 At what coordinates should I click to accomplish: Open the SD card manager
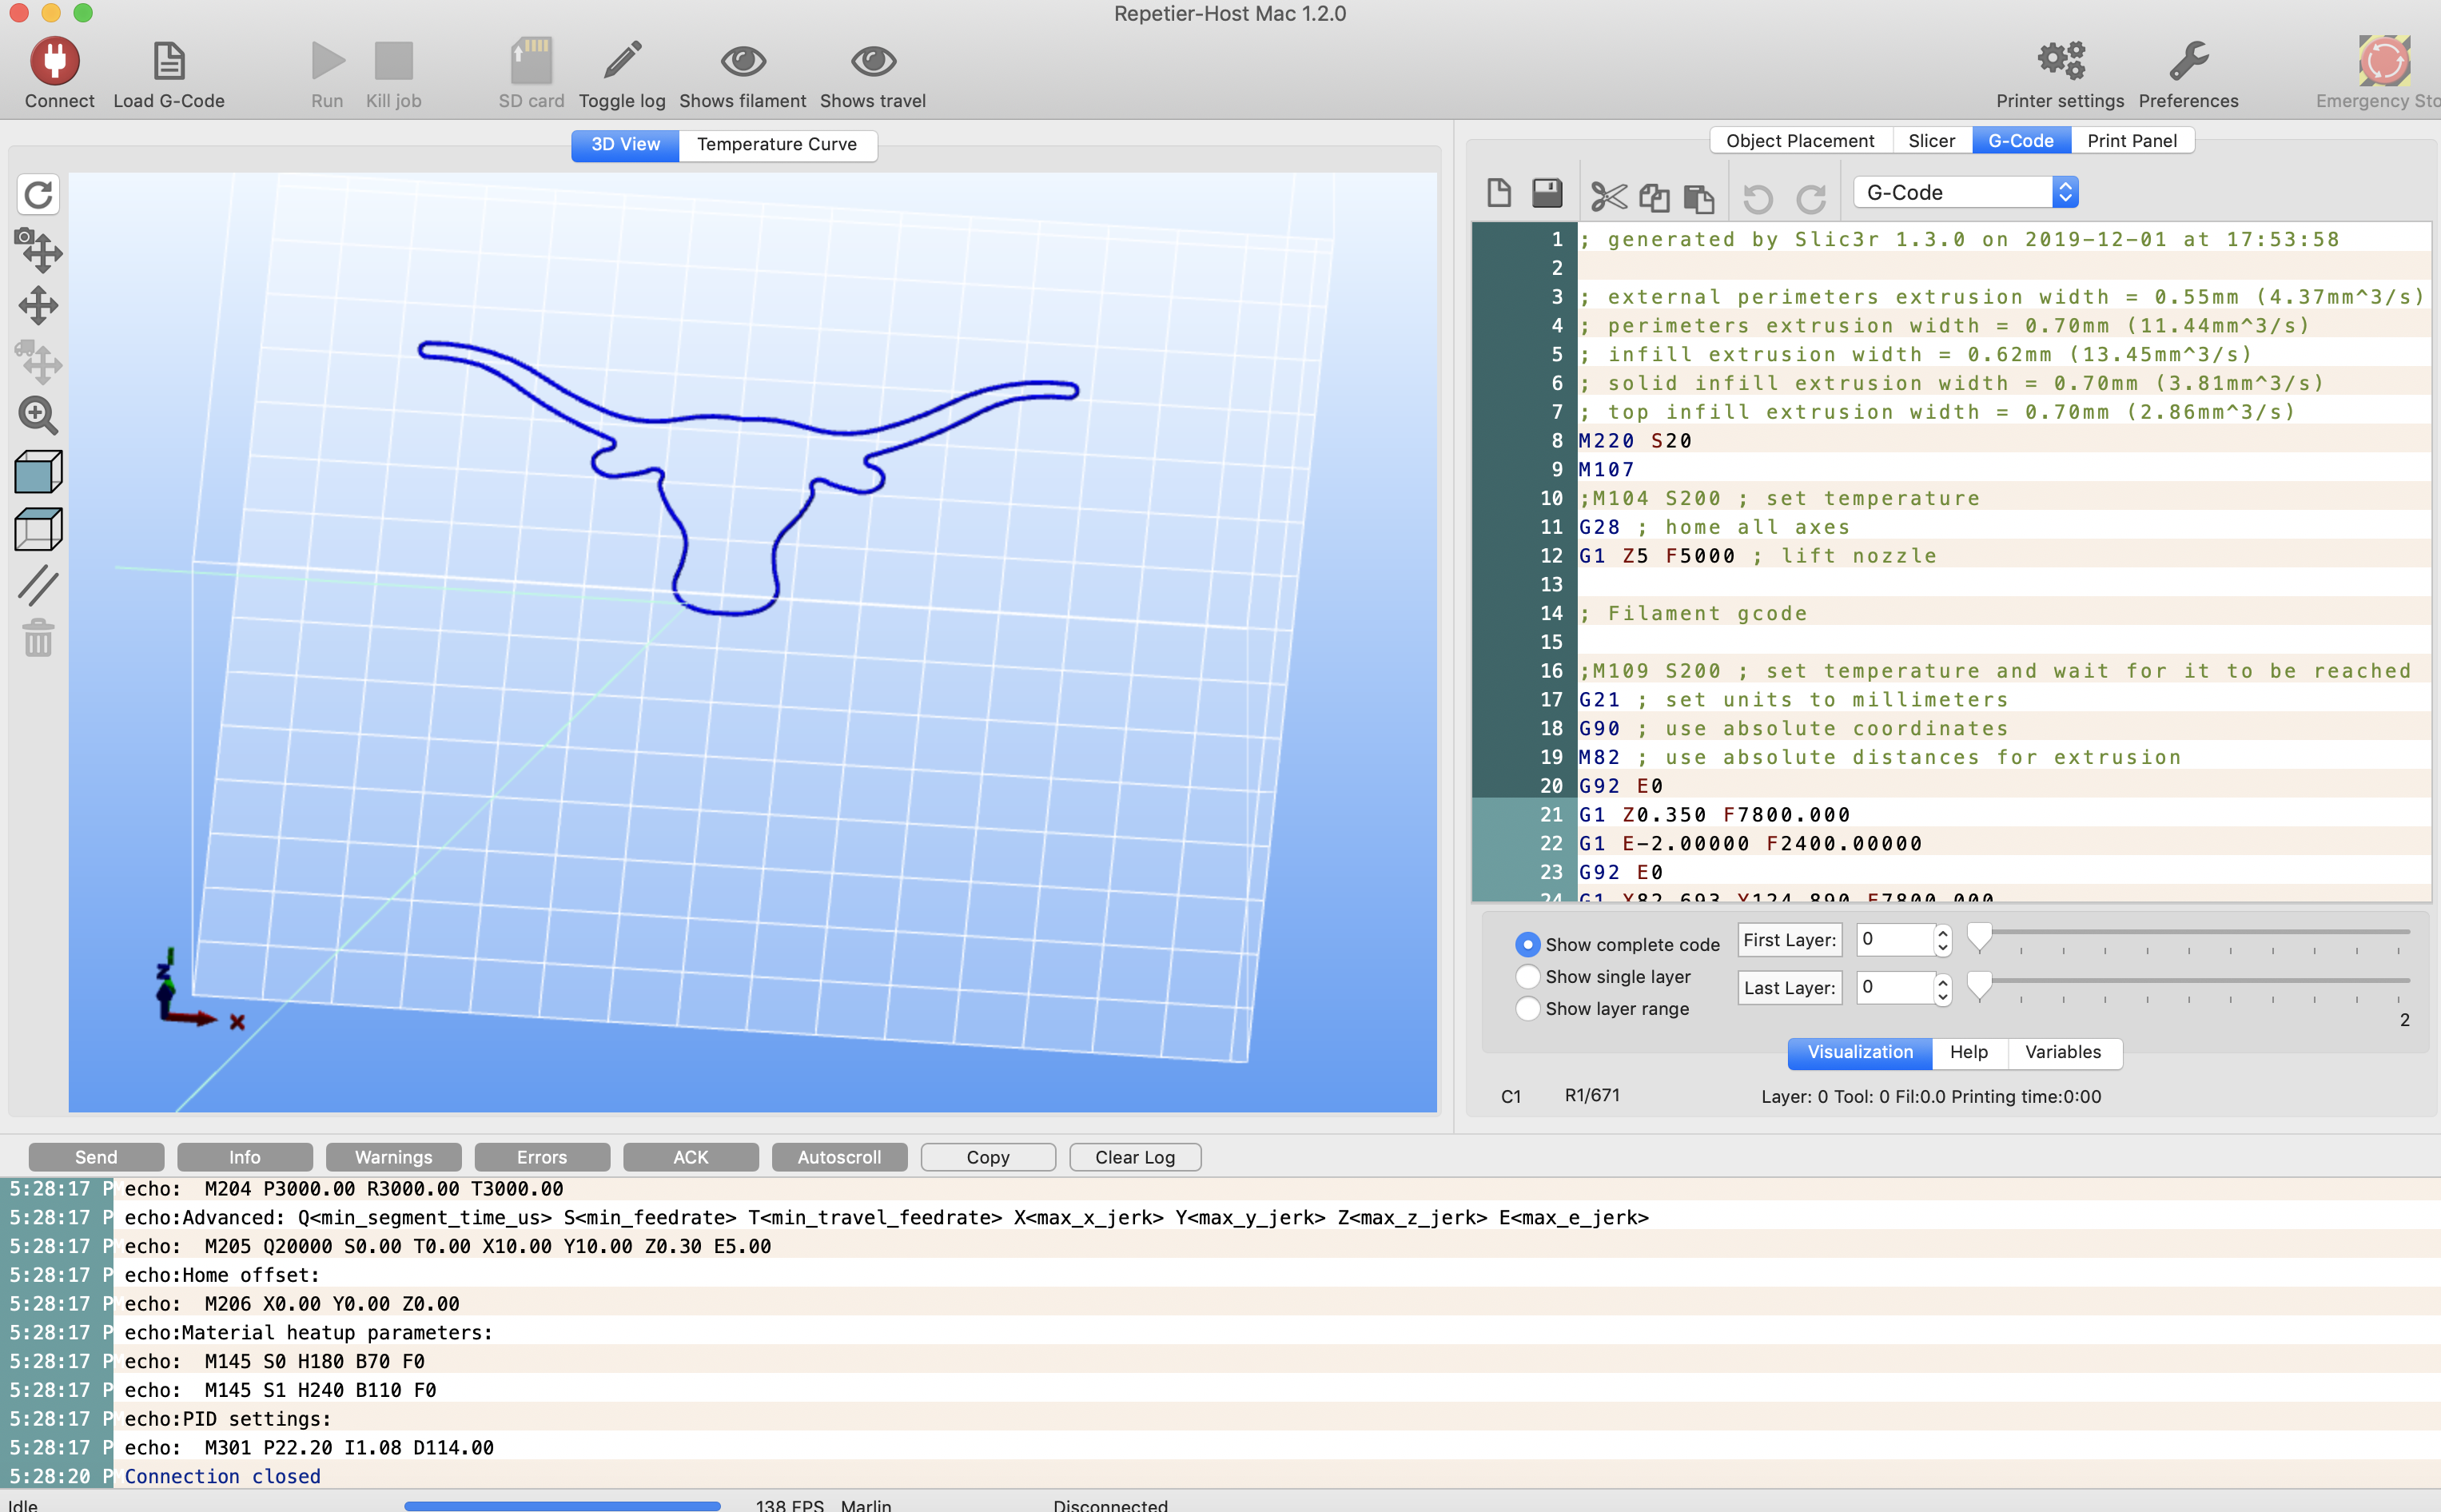pyautogui.click(x=531, y=61)
